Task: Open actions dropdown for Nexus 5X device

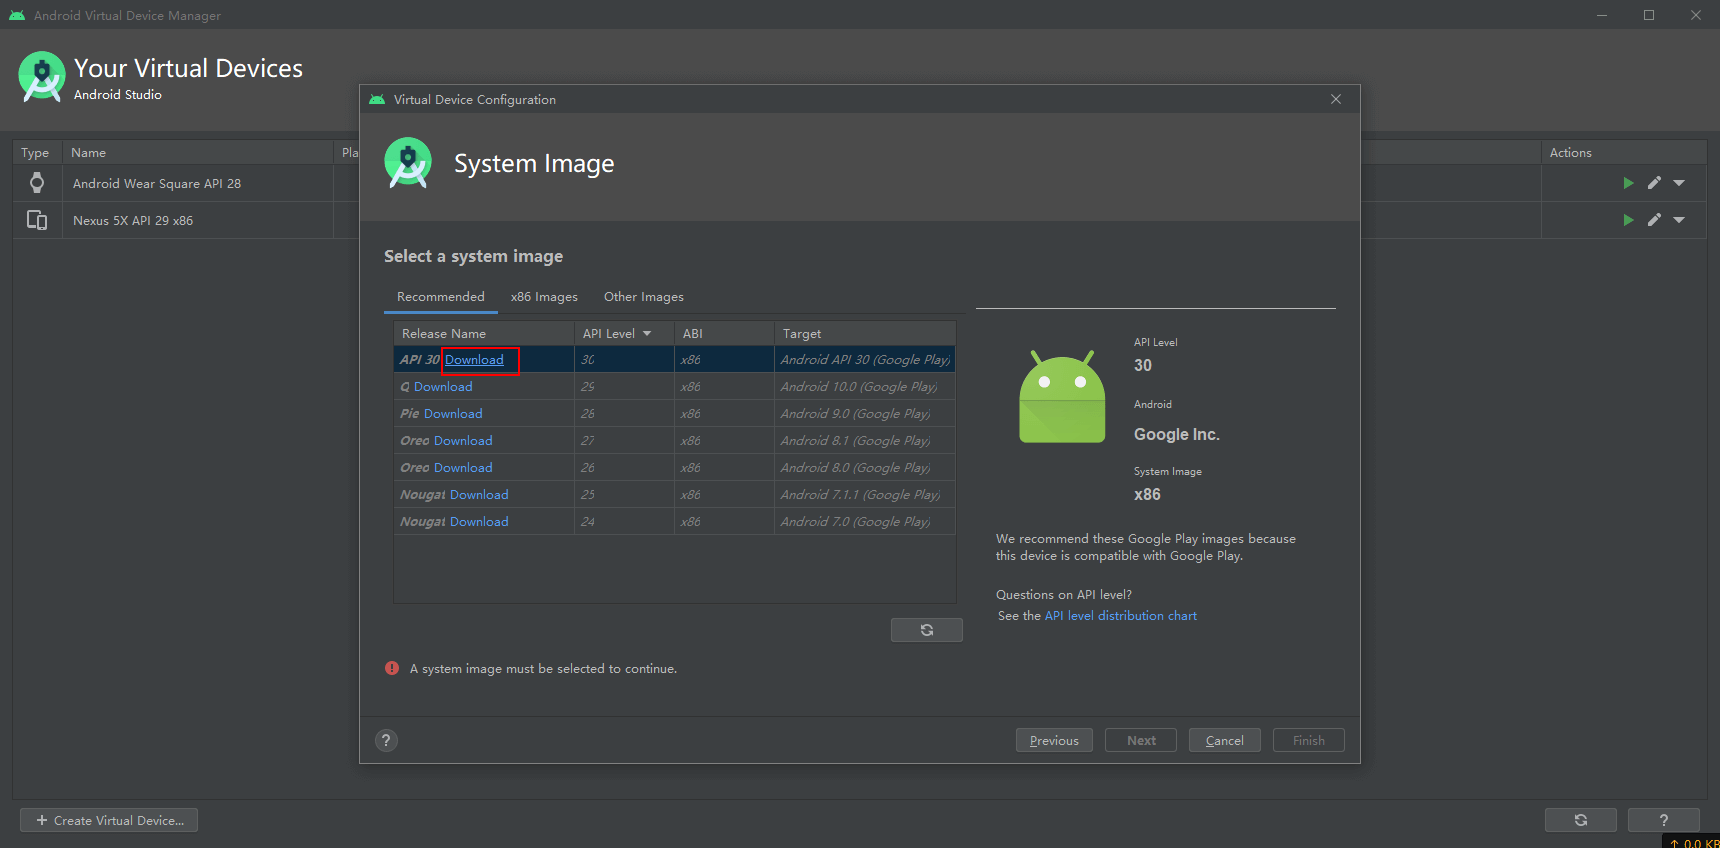Action: pos(1679,220)
